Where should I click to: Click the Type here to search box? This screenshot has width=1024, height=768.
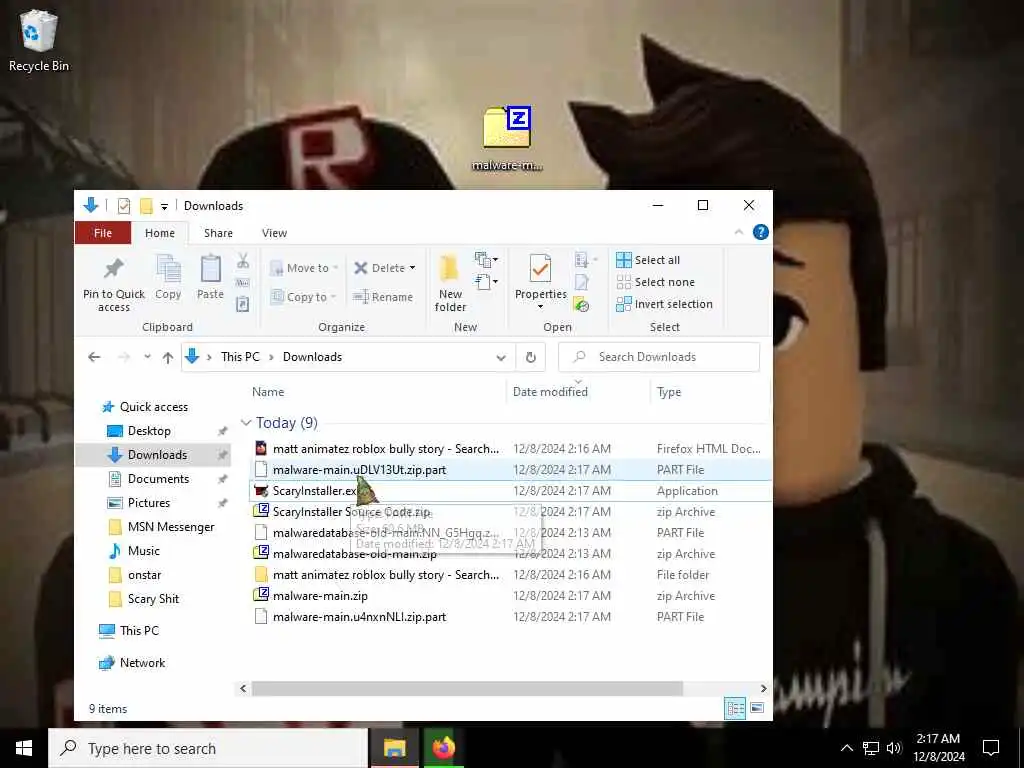coord(208,748)
